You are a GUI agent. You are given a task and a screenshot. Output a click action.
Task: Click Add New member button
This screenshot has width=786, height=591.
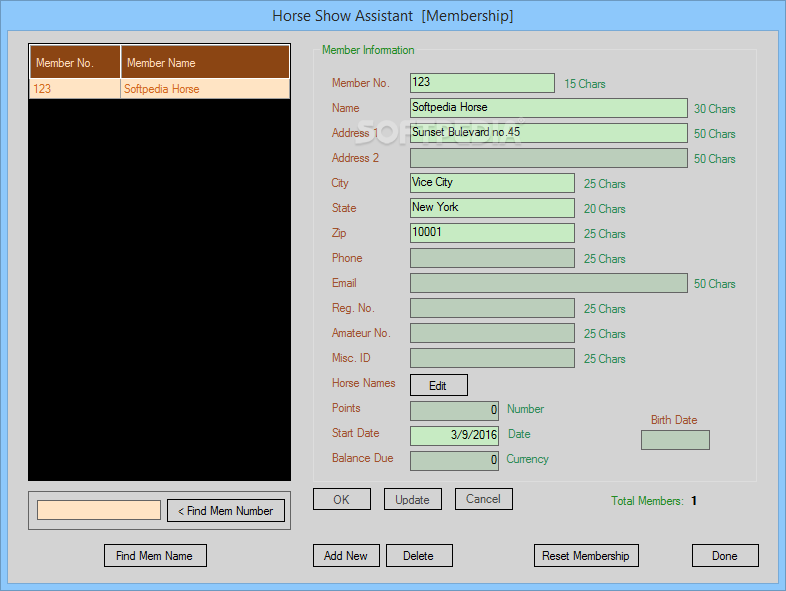(x=346, y=555)
